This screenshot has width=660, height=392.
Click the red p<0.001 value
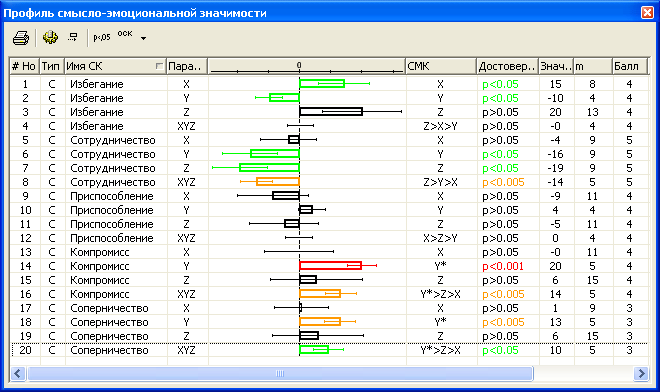tap(503, 266)
